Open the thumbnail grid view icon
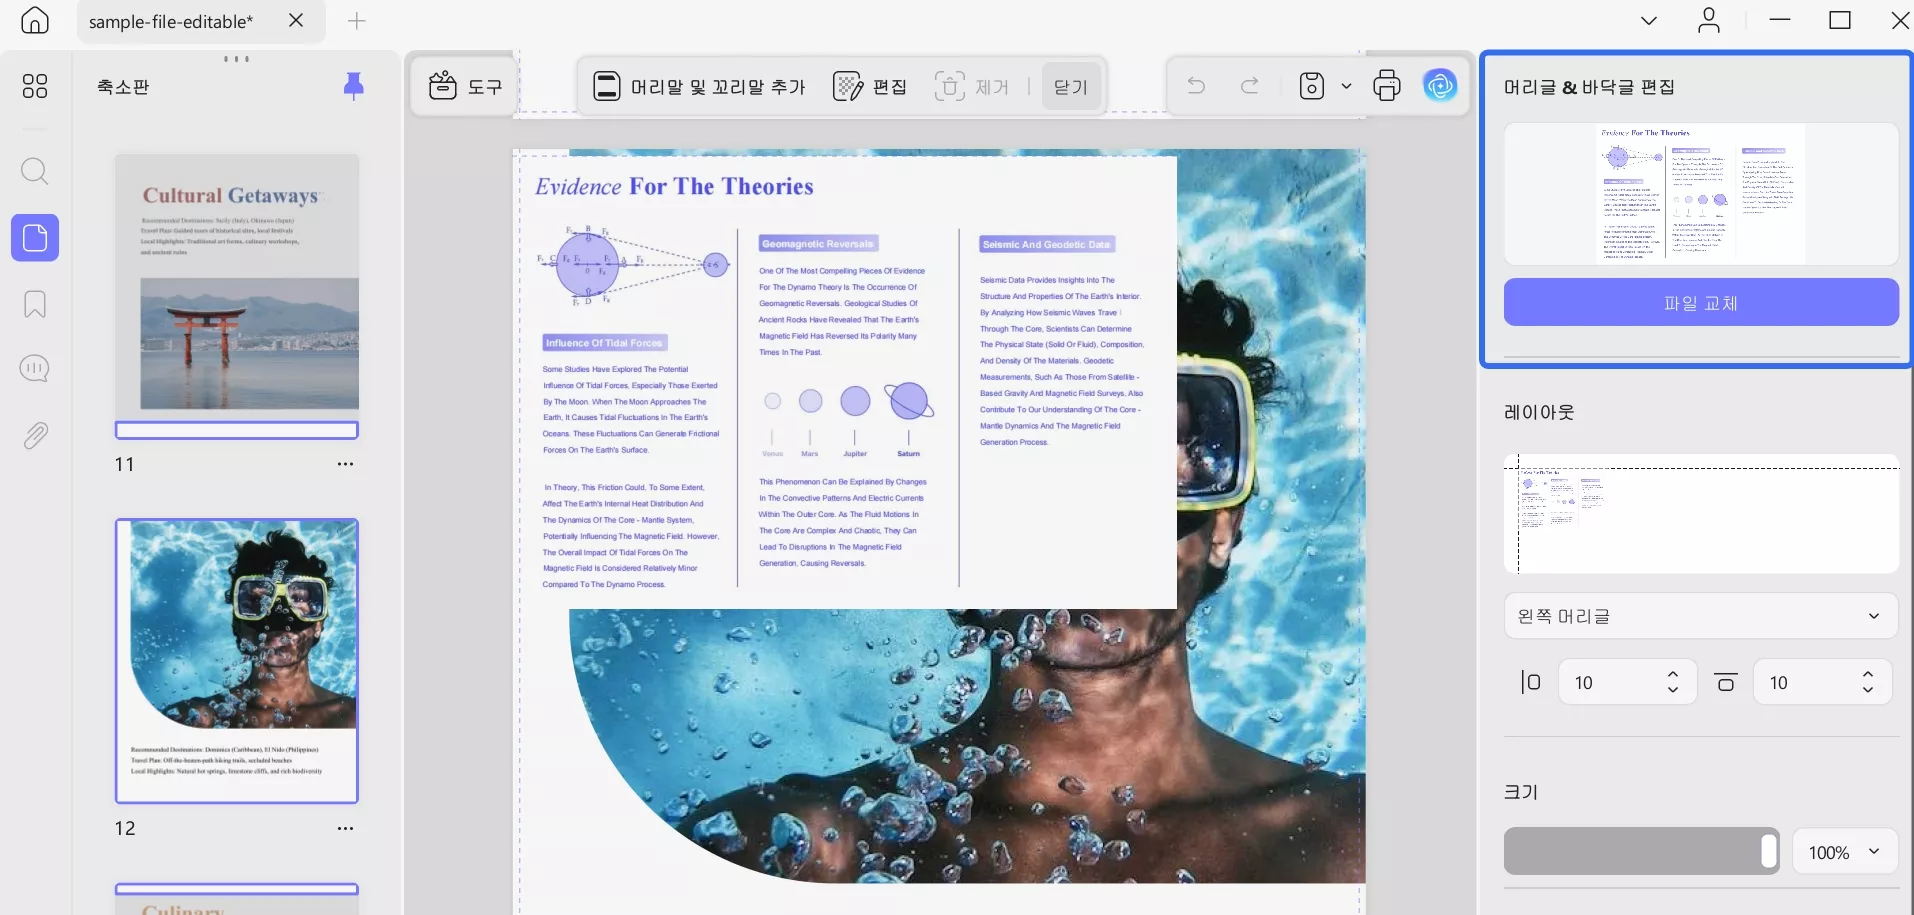Viewport: 1914px width, 915px height. [35, 87]
